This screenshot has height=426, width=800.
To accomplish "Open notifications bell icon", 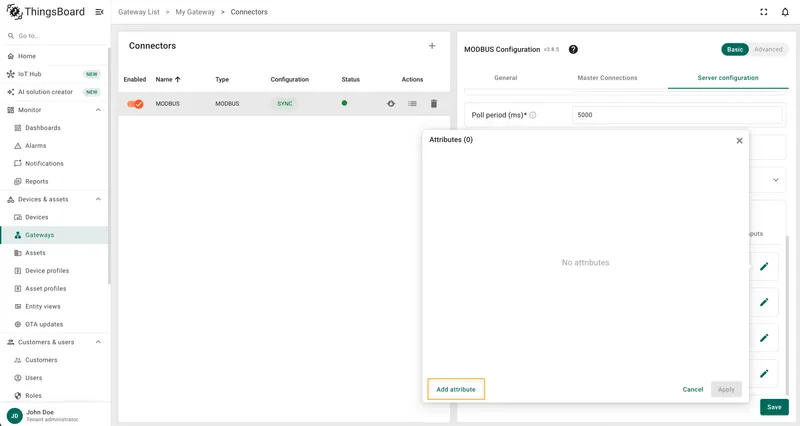I will coord(785,12).
